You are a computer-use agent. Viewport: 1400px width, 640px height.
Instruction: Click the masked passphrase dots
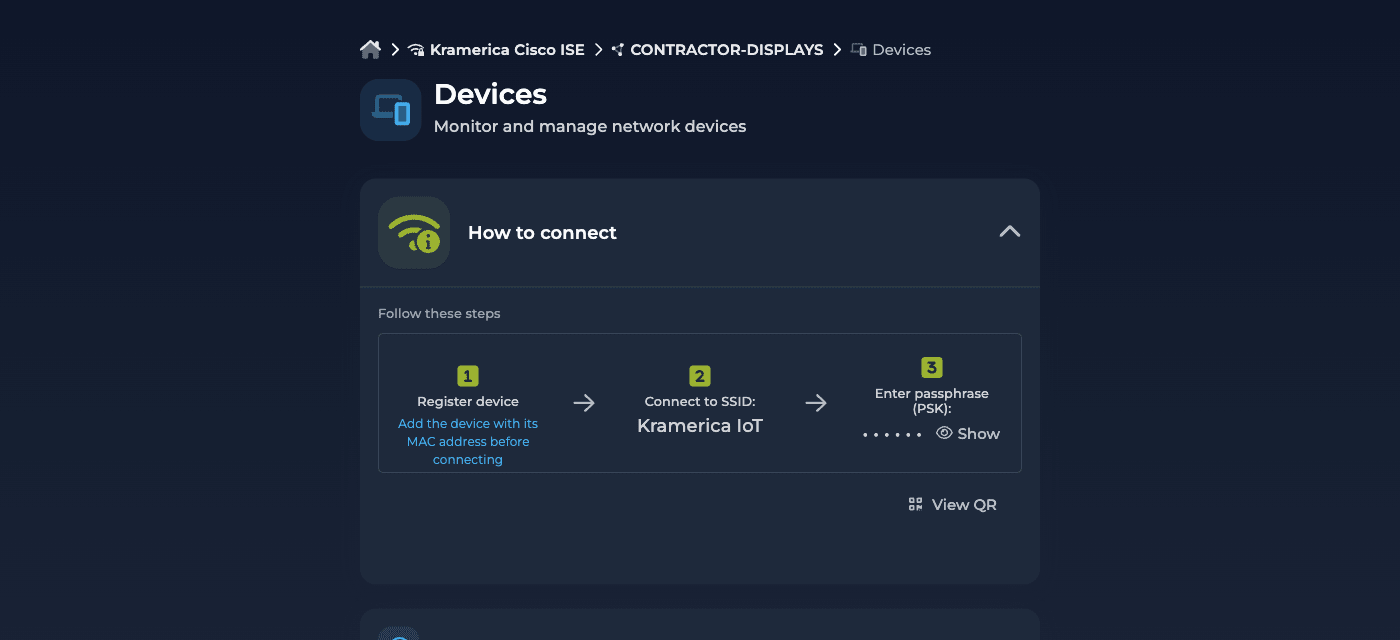892,435
